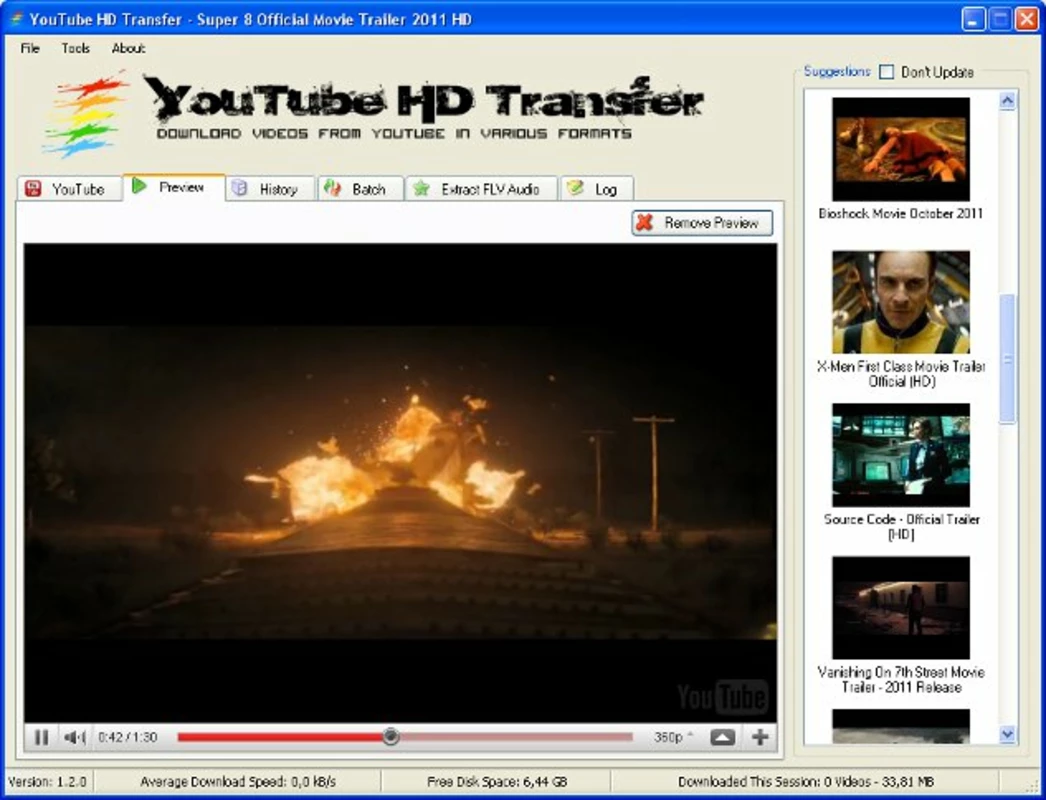Click the video progress slider knob
This screenshot has height=800, width=1046.
(391, 737)
